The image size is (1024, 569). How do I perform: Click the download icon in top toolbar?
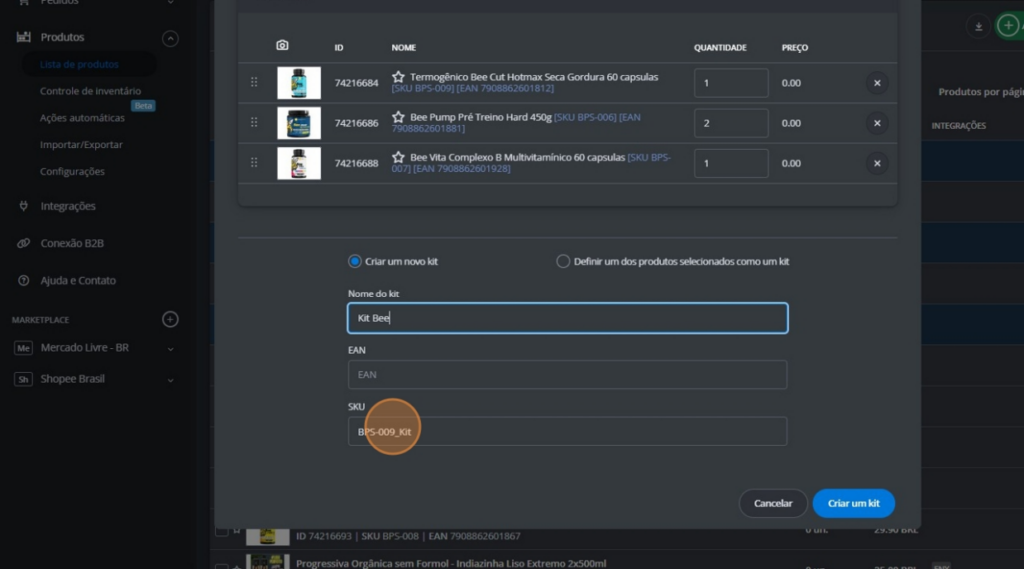coord(978,26)
